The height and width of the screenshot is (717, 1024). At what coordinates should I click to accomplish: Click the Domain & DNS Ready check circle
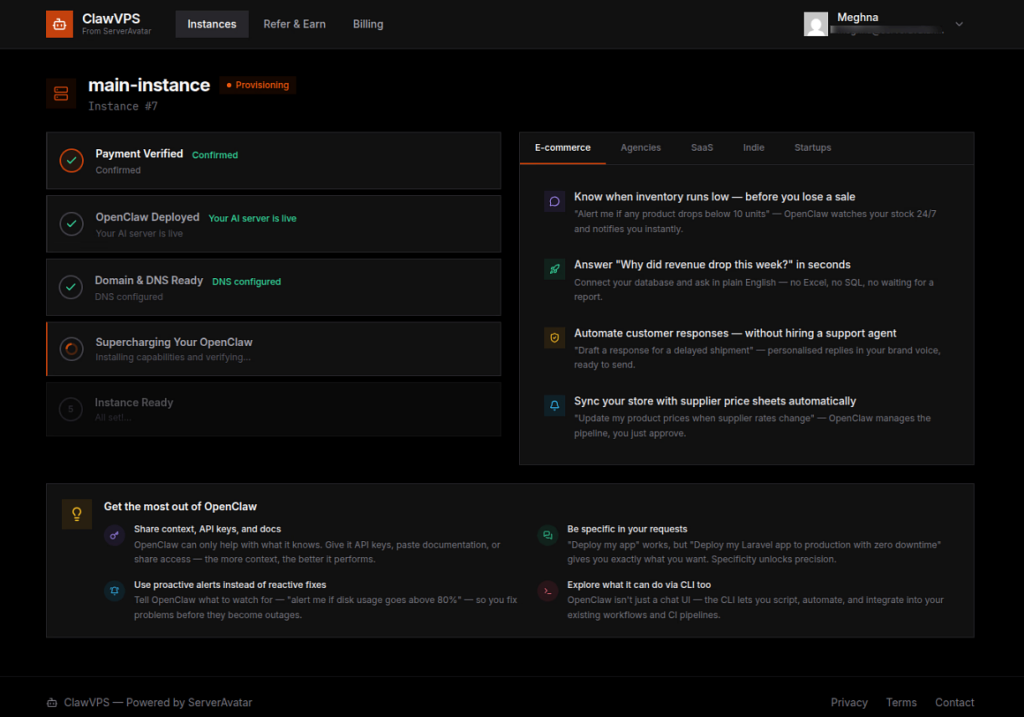[70, 287]
